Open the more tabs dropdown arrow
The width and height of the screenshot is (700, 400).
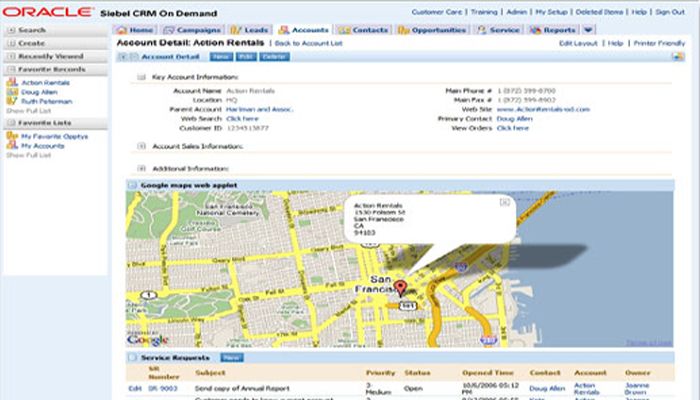coord(588,30)
